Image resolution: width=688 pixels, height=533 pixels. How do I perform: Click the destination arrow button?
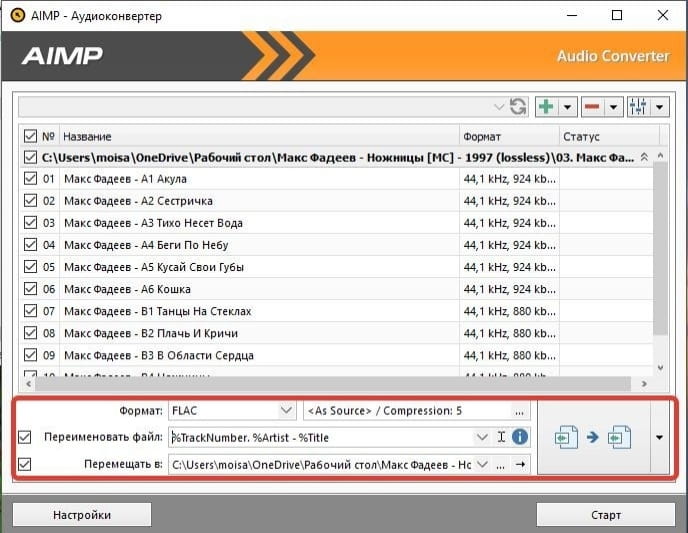click(520, 464)
